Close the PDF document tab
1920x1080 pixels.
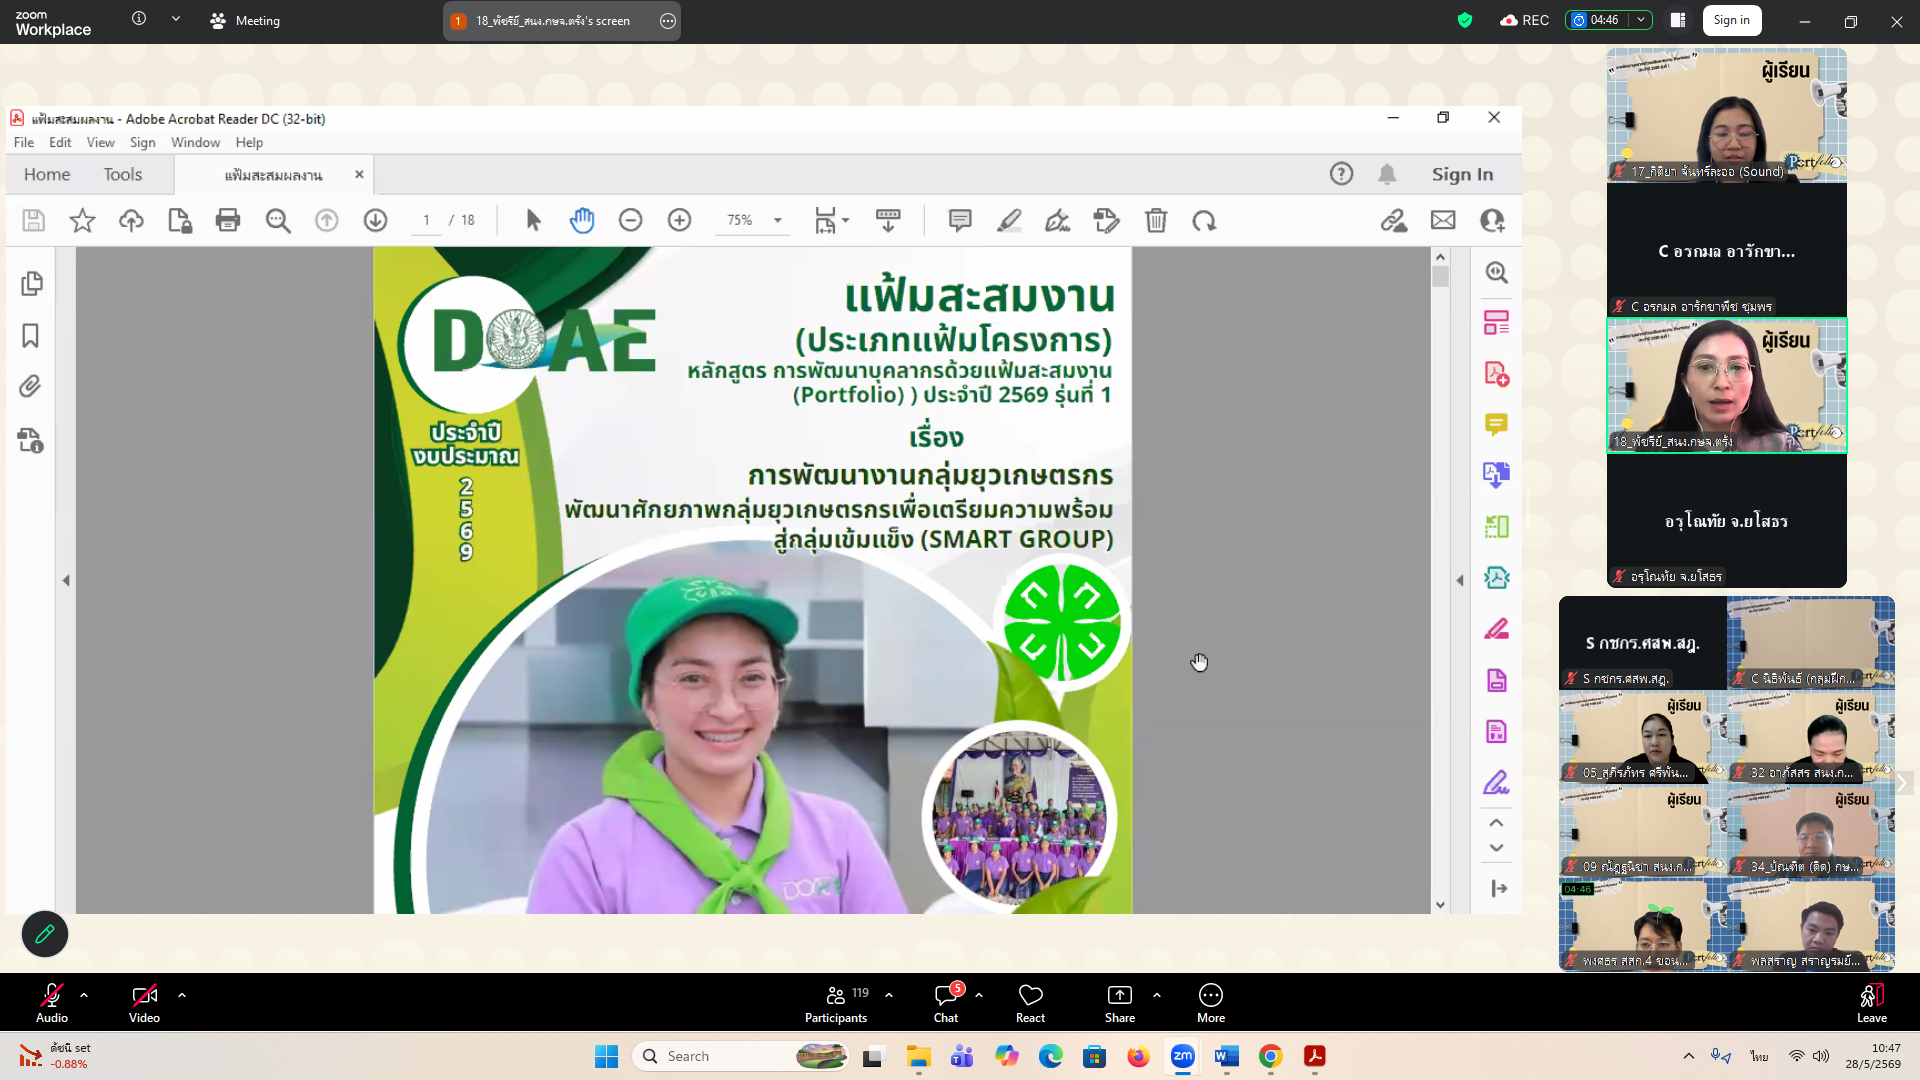point(359,174)
